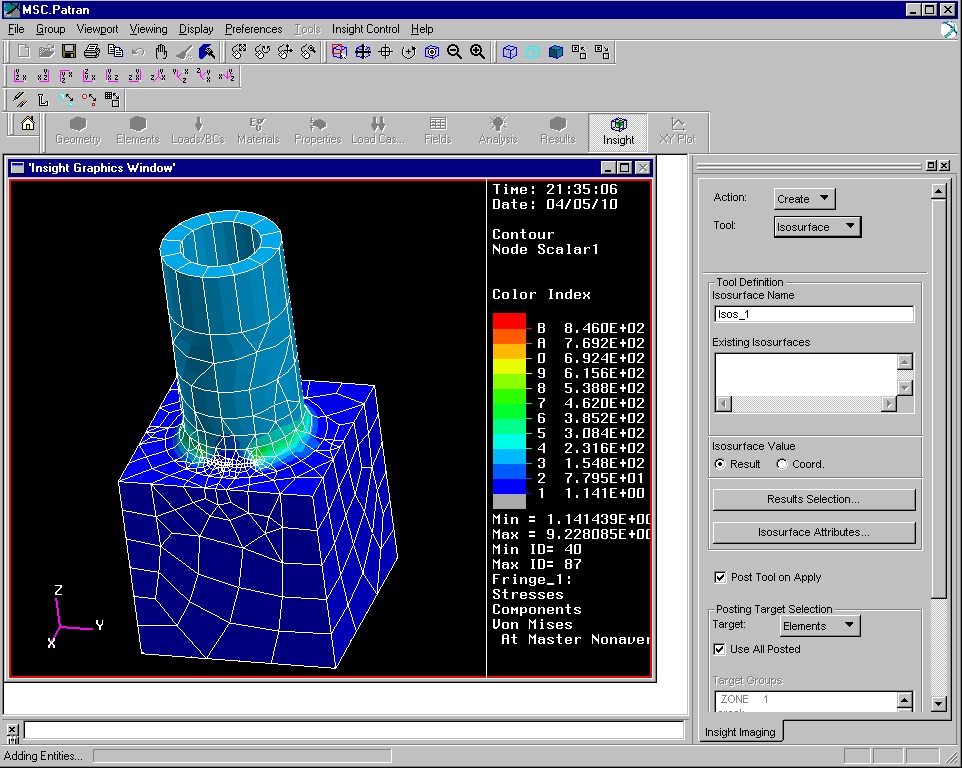Click the Zoom Out magnifier icon
Image resolution: width=962 pixels, height=768 pixels.
455,52
